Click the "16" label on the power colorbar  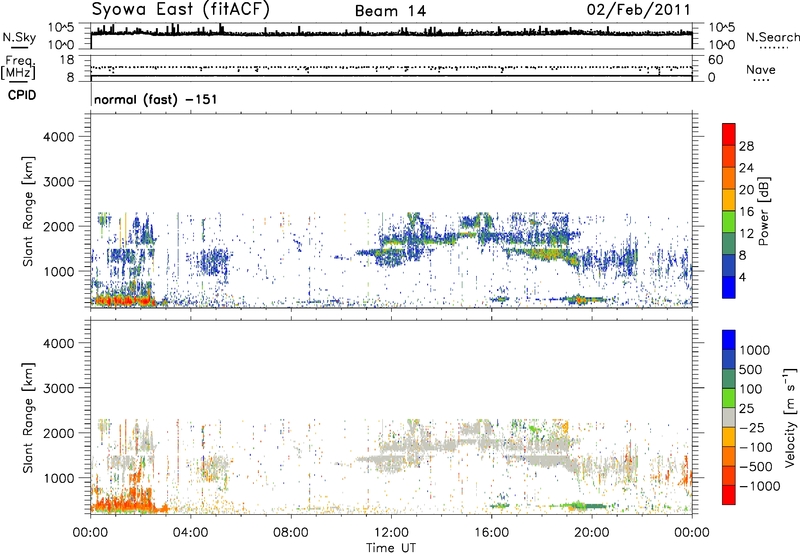(x=746, y=212)
